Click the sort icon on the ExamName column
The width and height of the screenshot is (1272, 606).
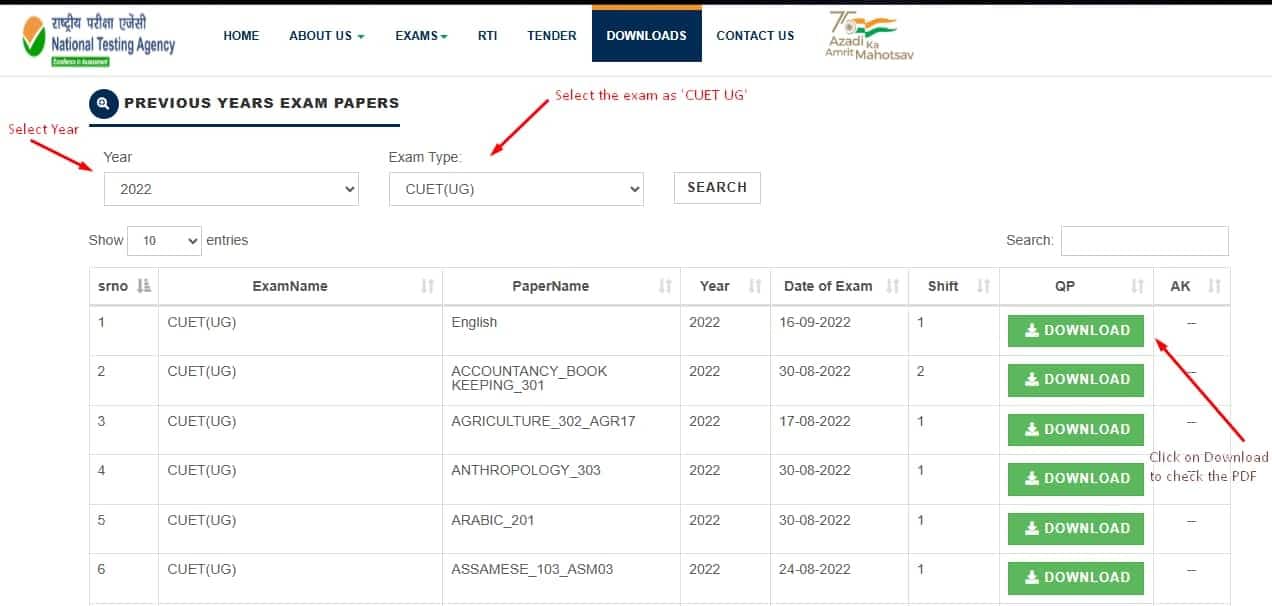pyautogui.click(x=430, y=286)
